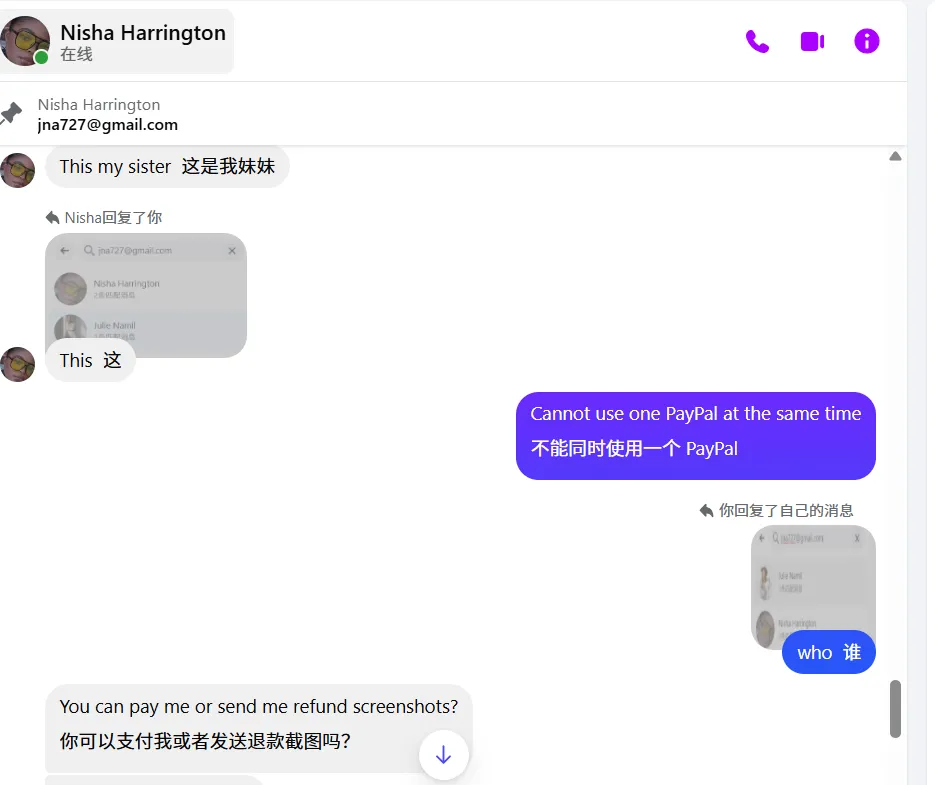Click the chat scrollbar thumb

pos(895,709)
